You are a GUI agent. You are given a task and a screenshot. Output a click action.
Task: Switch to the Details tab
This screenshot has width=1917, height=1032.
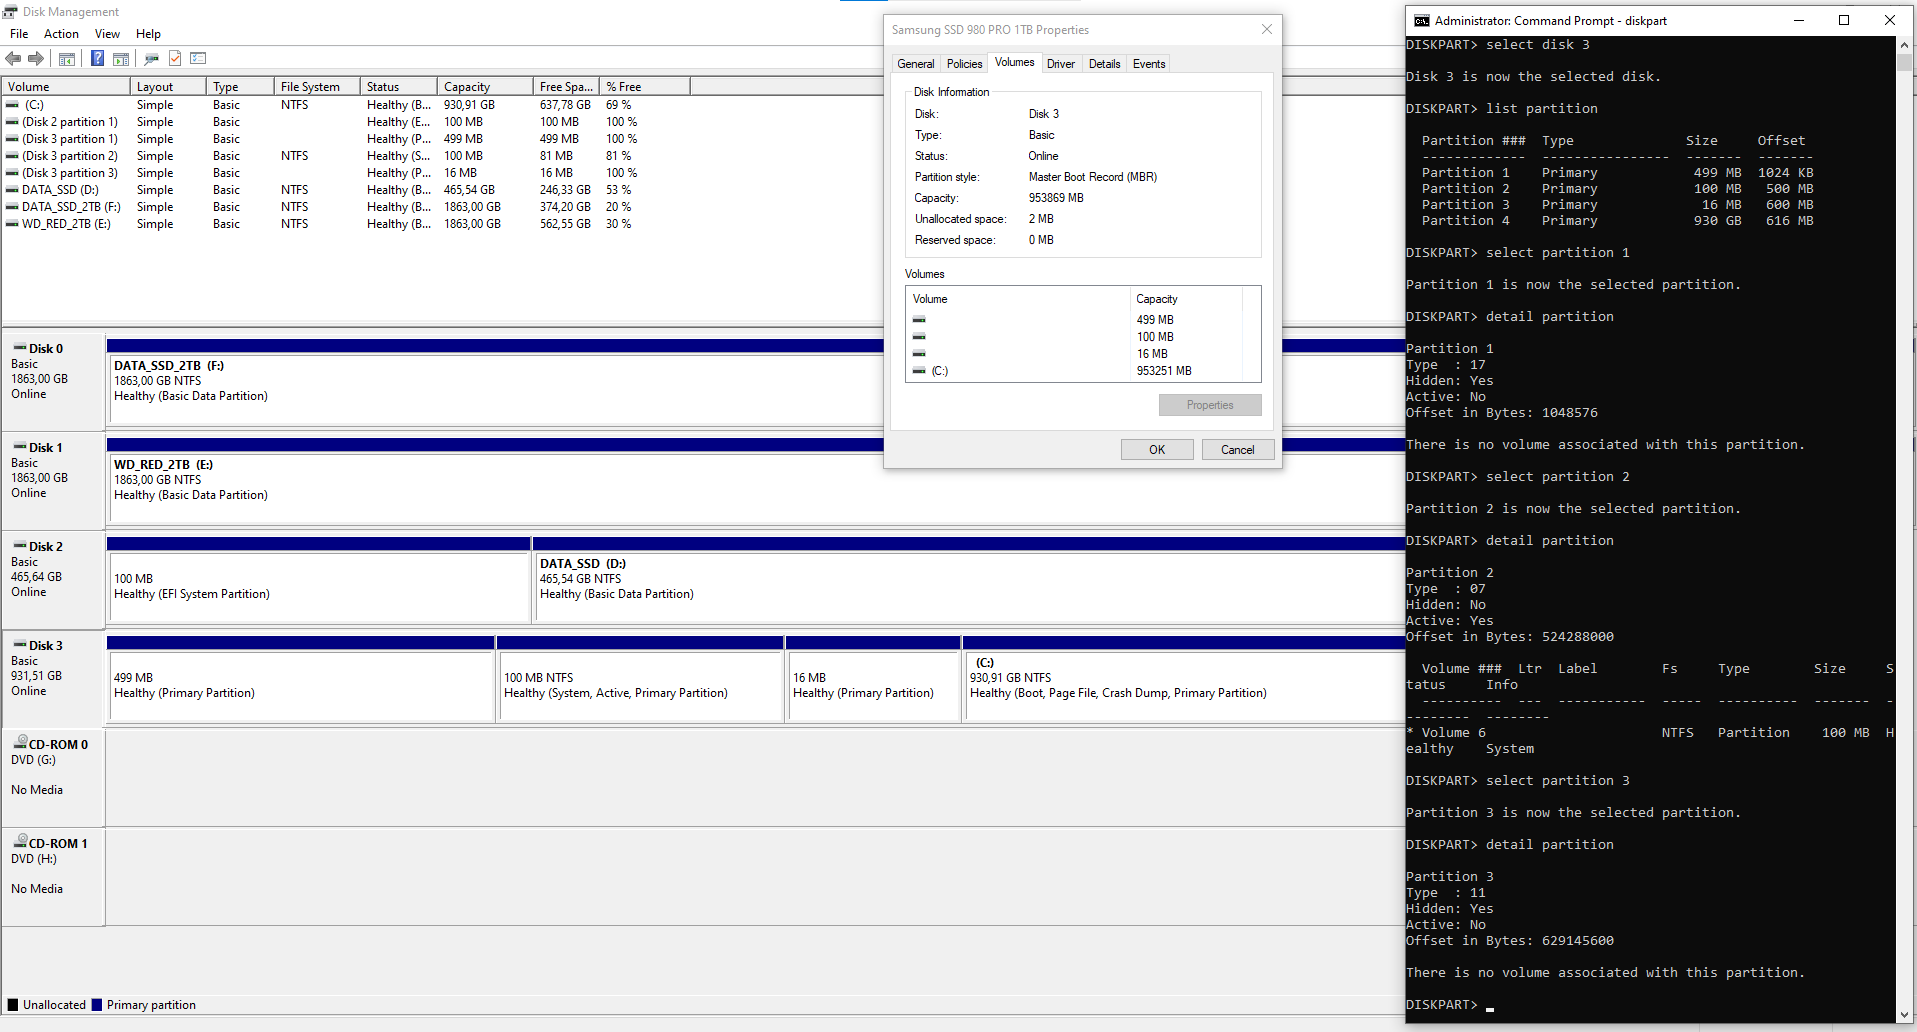(x=1104, y=64)
